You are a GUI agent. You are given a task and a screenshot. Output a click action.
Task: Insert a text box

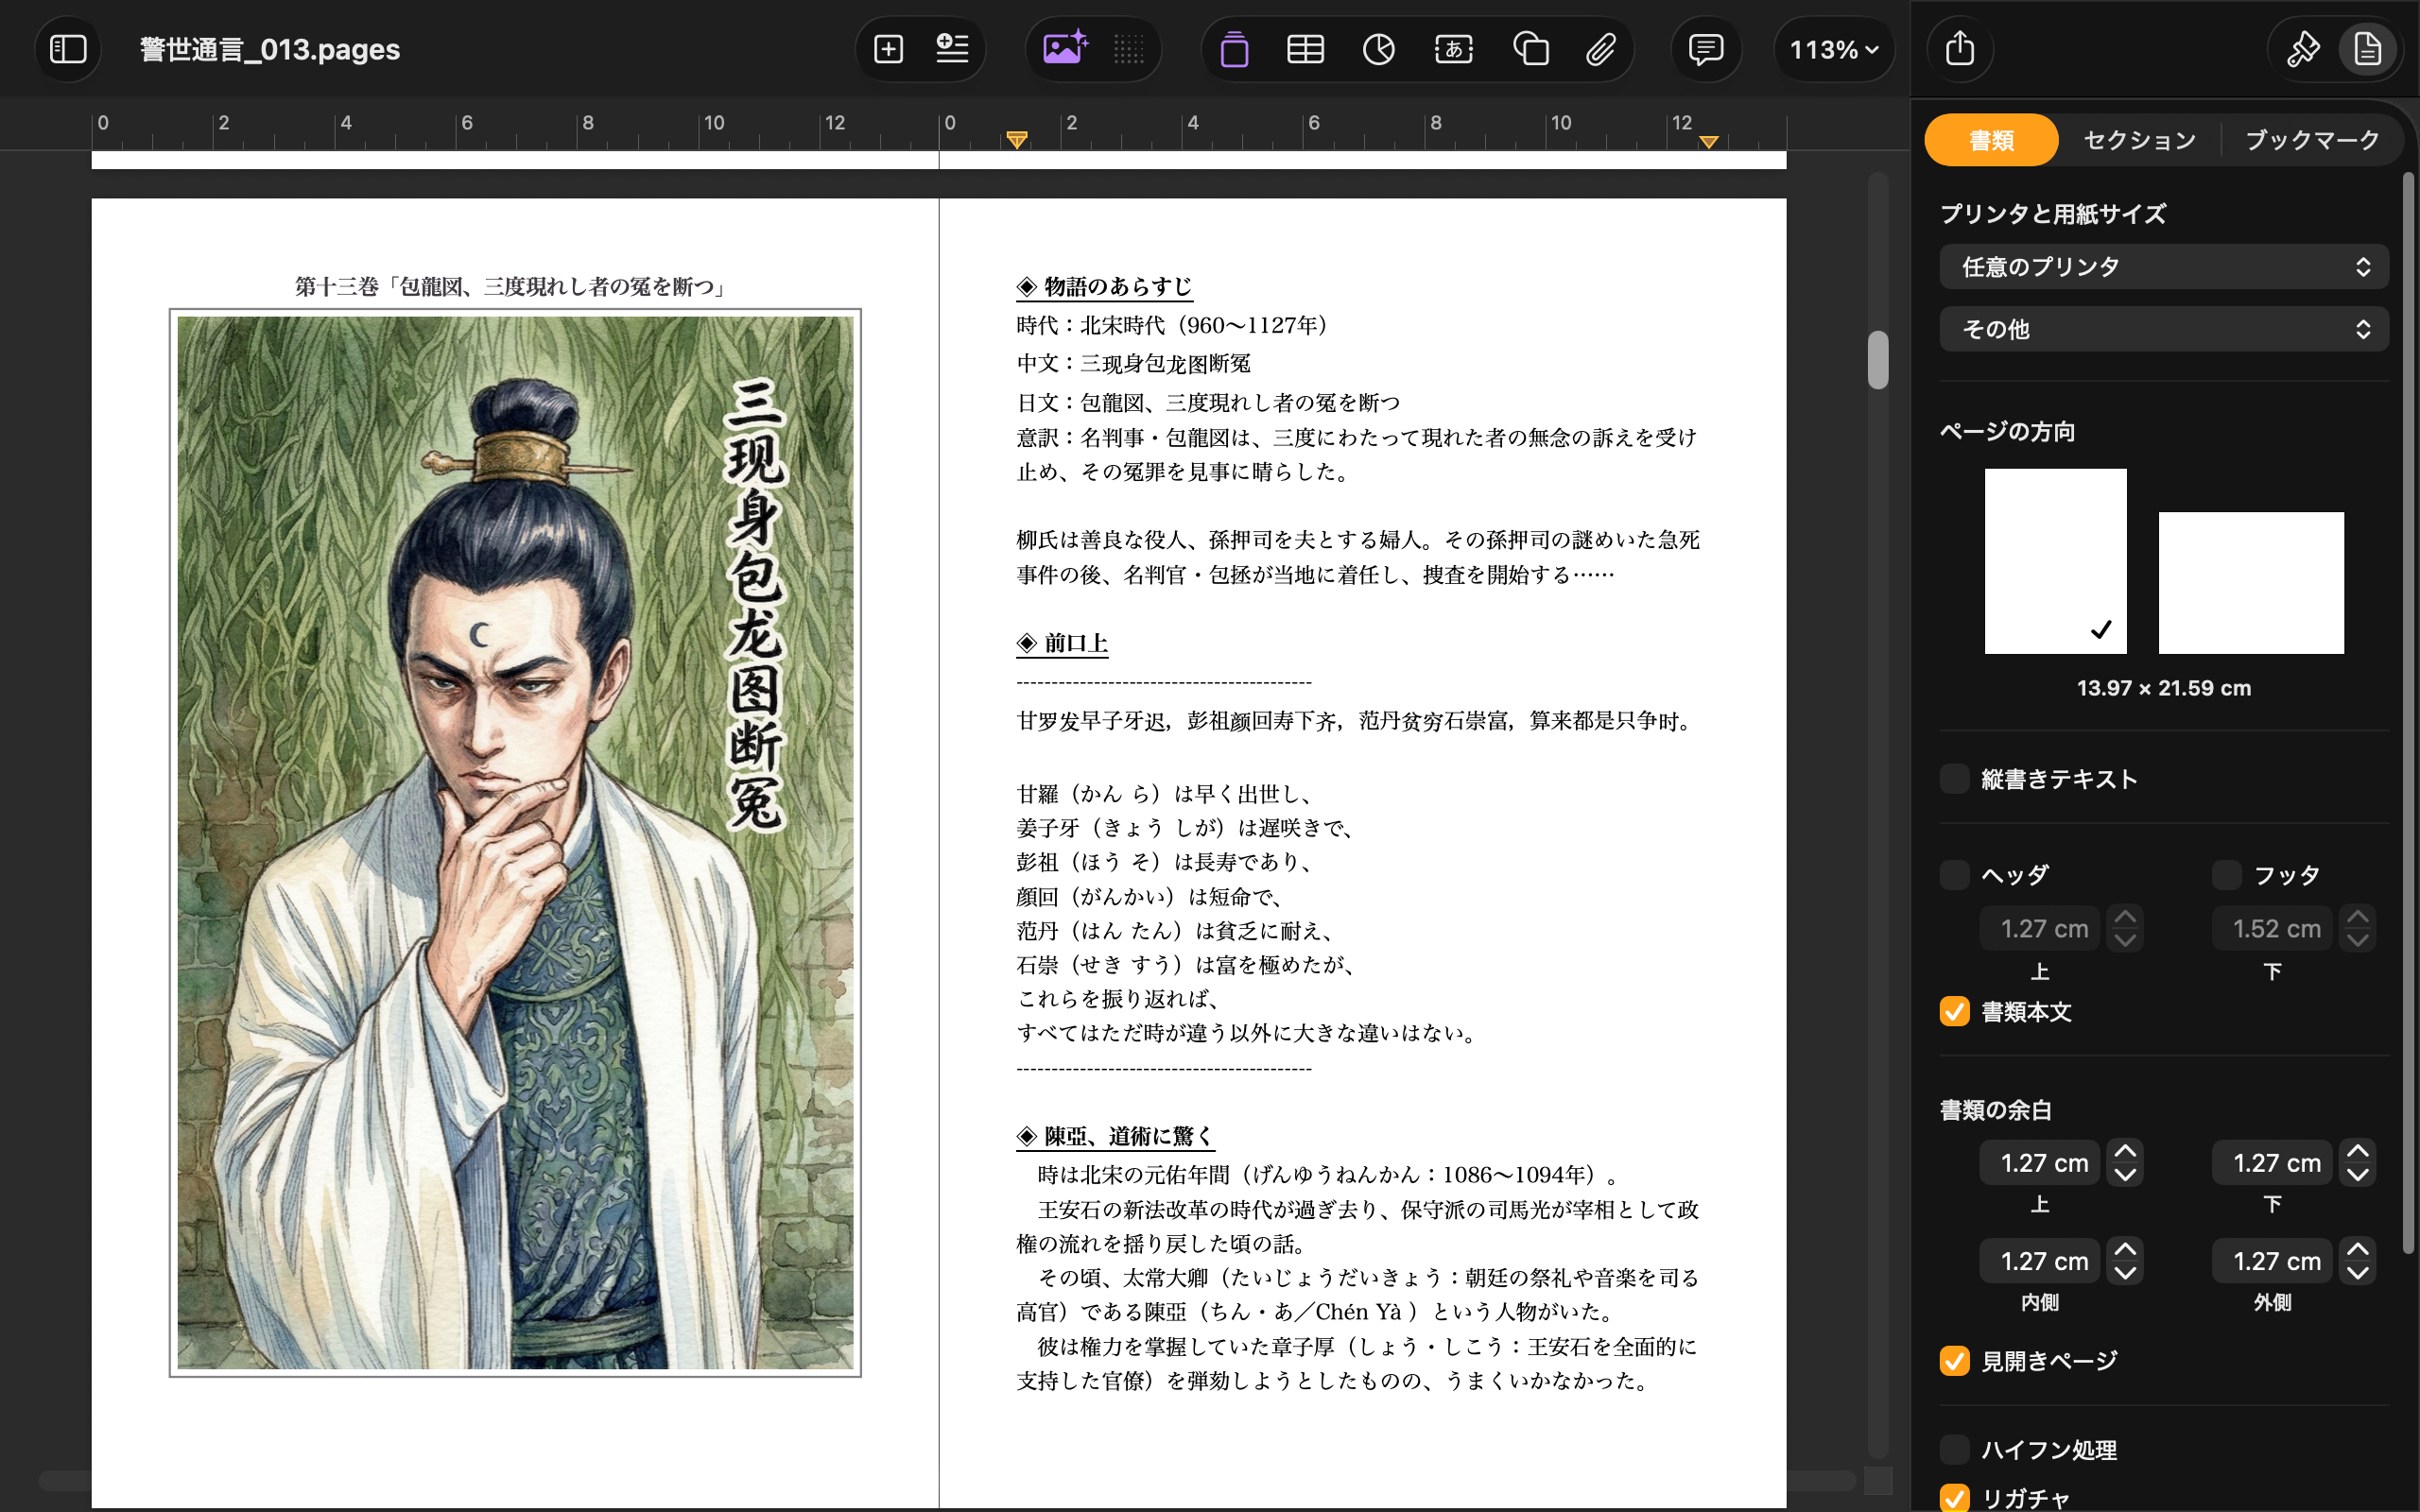1454,48
